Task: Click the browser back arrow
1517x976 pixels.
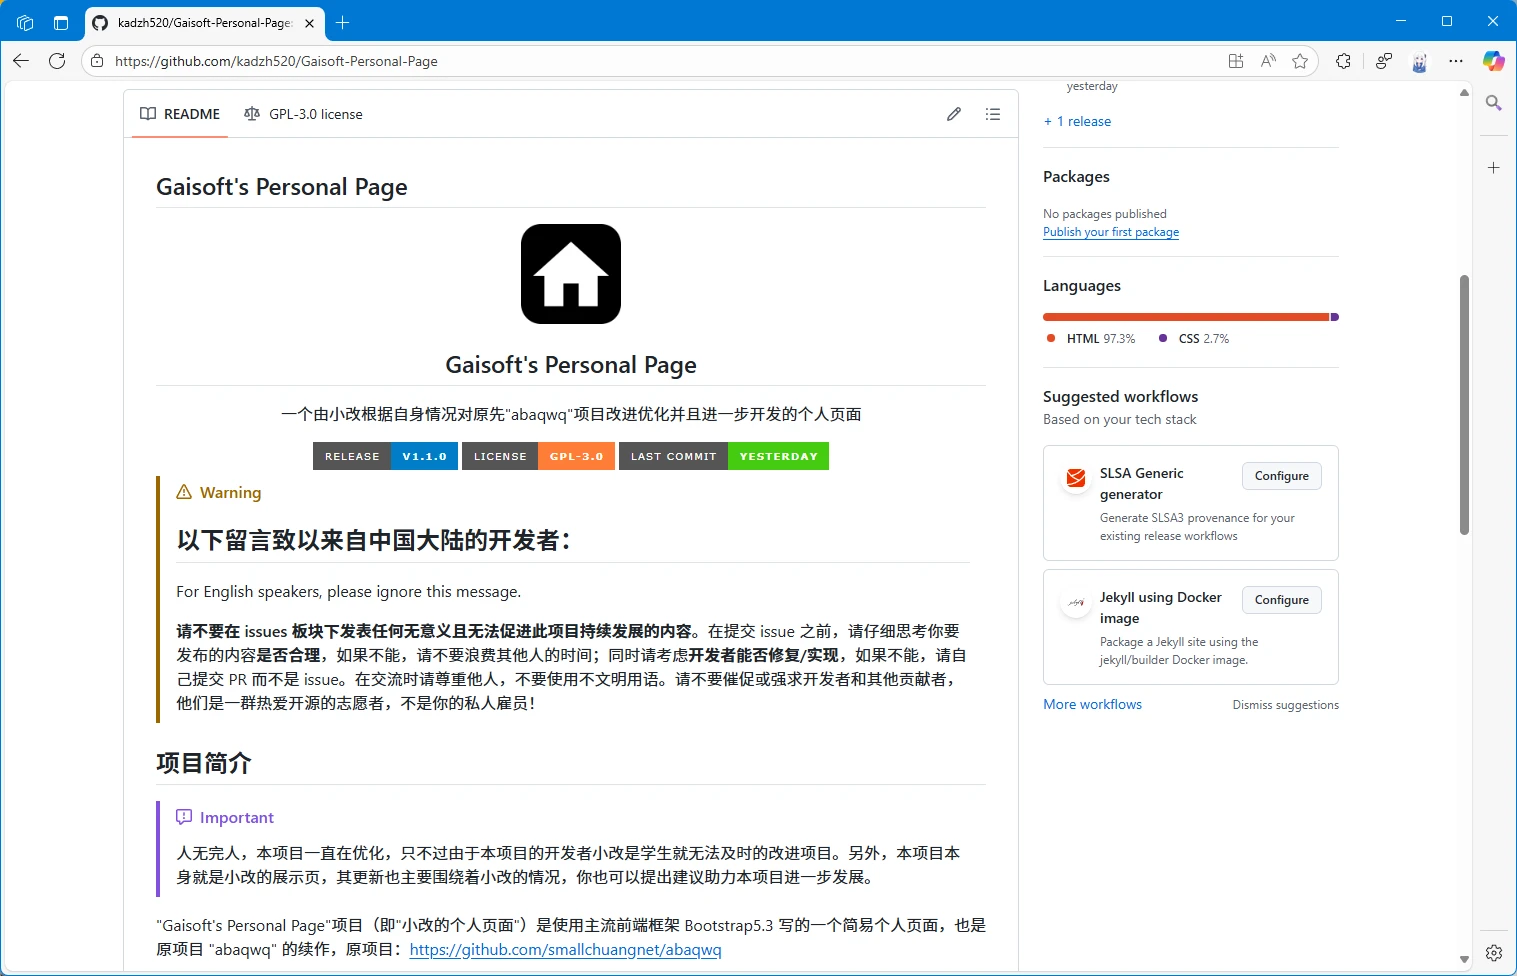Action: click(21, 61)
